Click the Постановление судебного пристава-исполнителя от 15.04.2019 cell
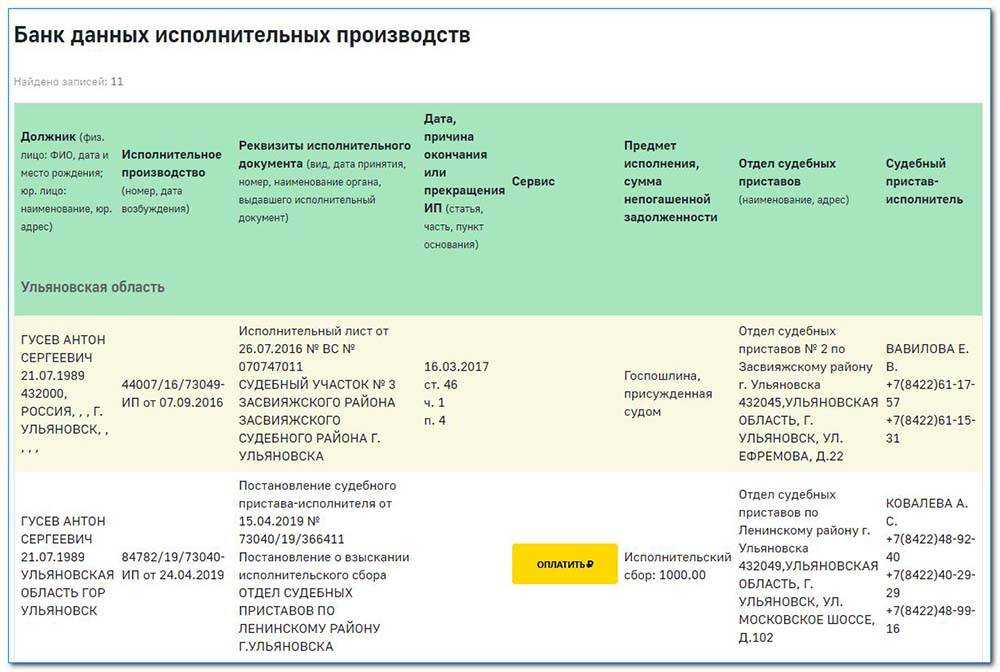The image size is (1000, 672). [324, 566]
